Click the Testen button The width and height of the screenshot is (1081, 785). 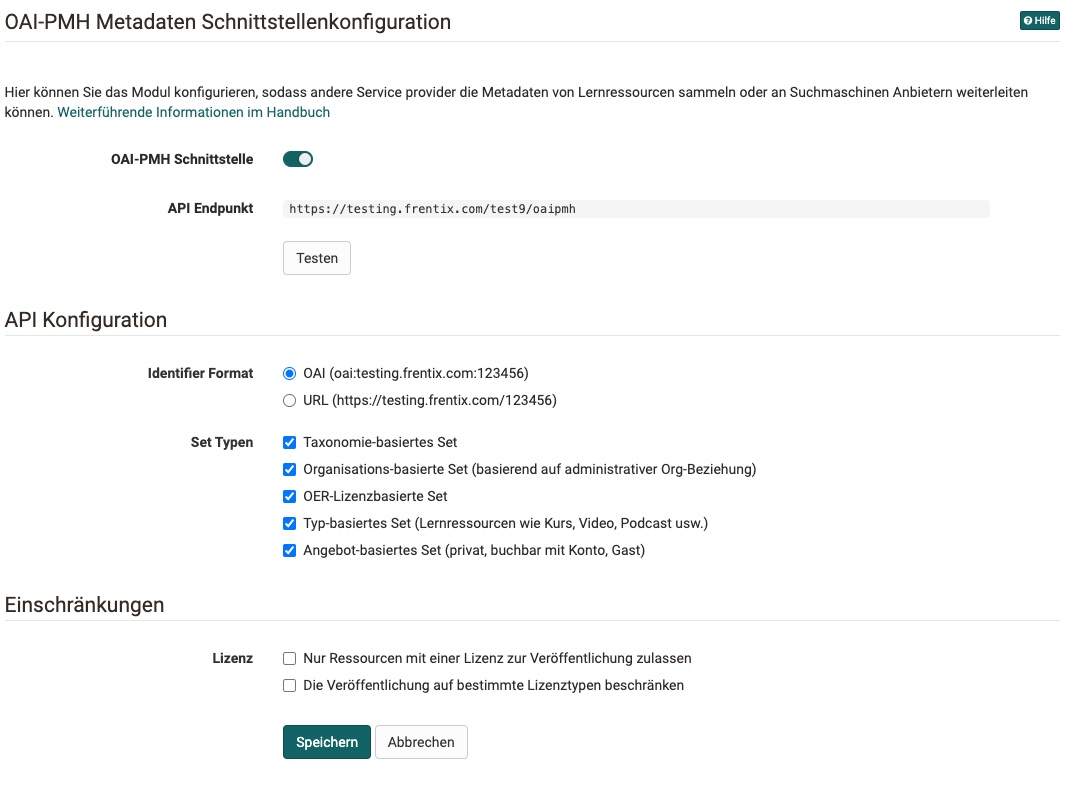pyautogui.click(x=316, y=258)
